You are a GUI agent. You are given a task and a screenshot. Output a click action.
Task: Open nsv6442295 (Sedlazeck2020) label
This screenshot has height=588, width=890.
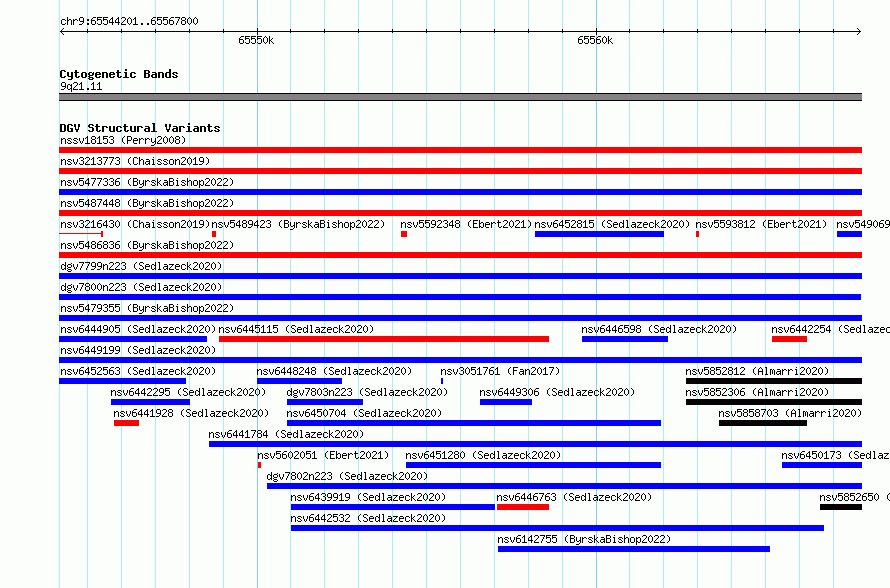click(x=188, y=392)
